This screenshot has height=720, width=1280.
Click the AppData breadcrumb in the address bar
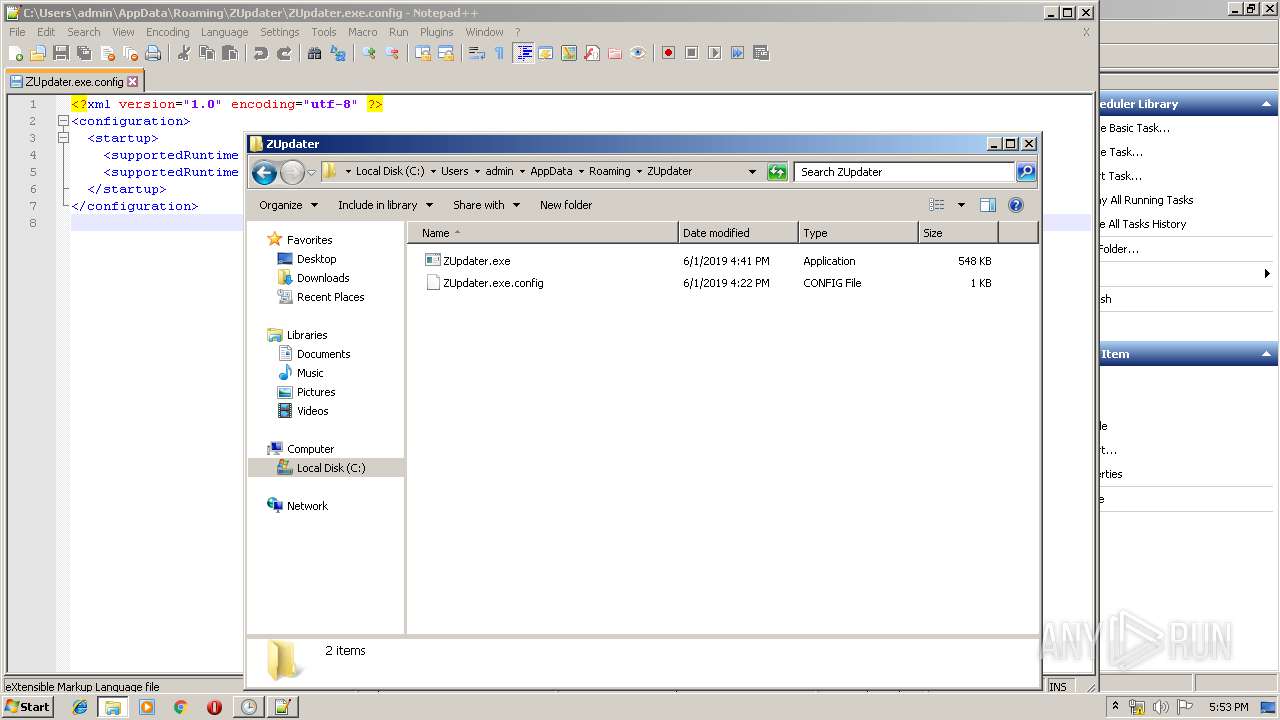click(x=551, y=171)
